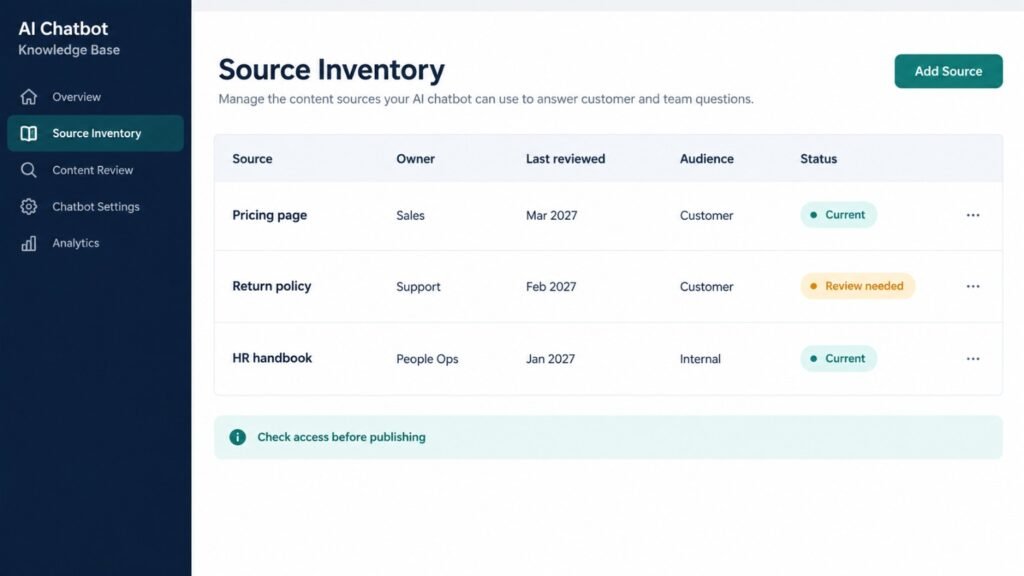Open the HR handbook source row

pos(608,359)
